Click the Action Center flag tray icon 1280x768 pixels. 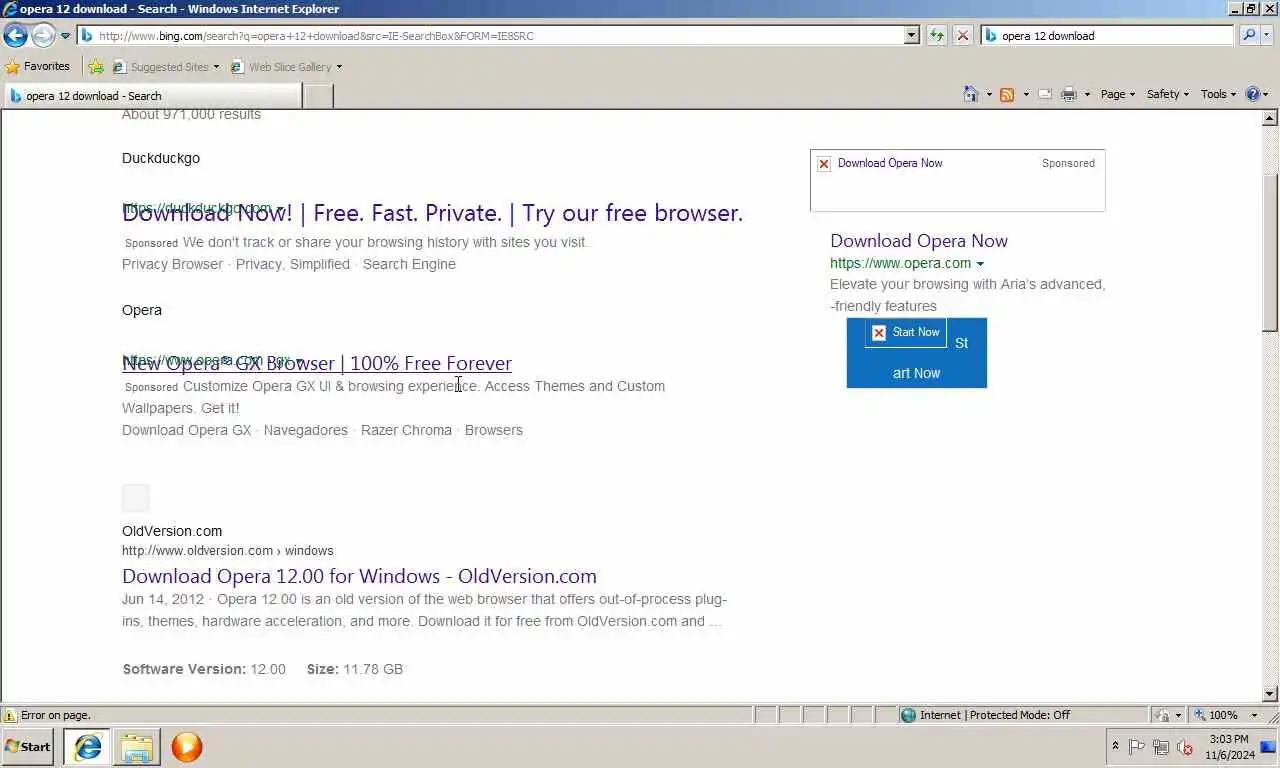click(x=1137, y=746)
